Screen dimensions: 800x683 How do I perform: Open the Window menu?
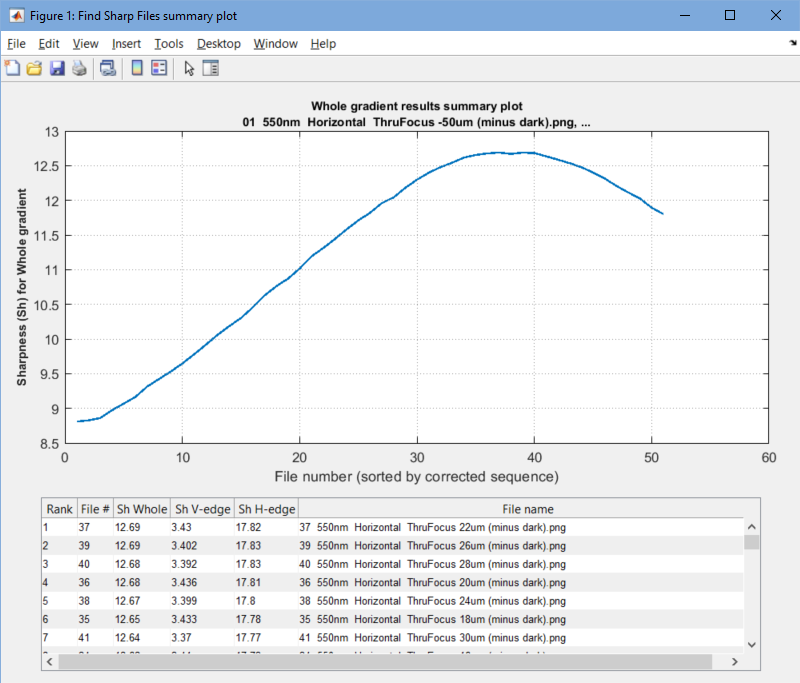point(276,44)
